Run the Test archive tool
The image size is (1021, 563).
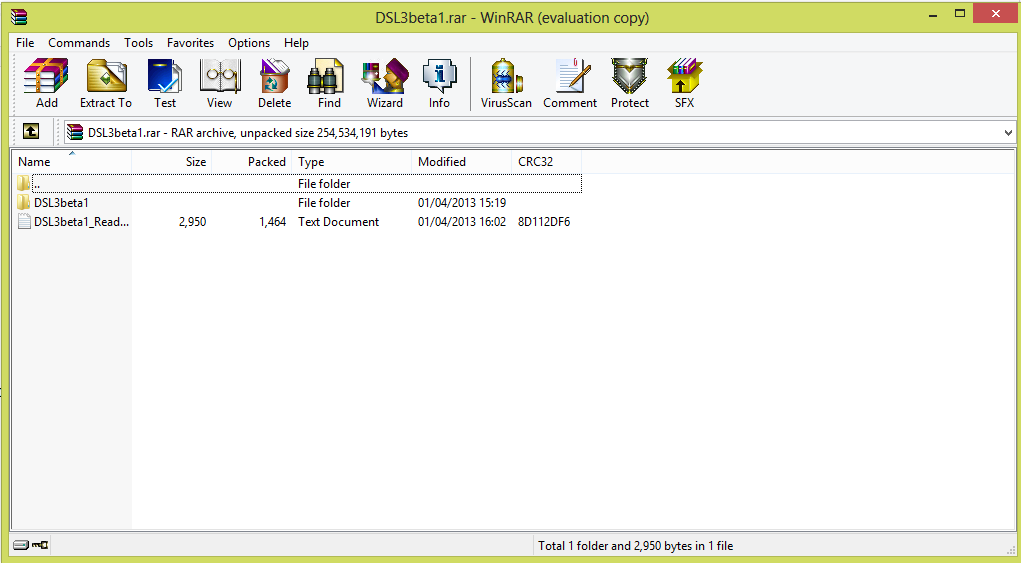point(165,83)
